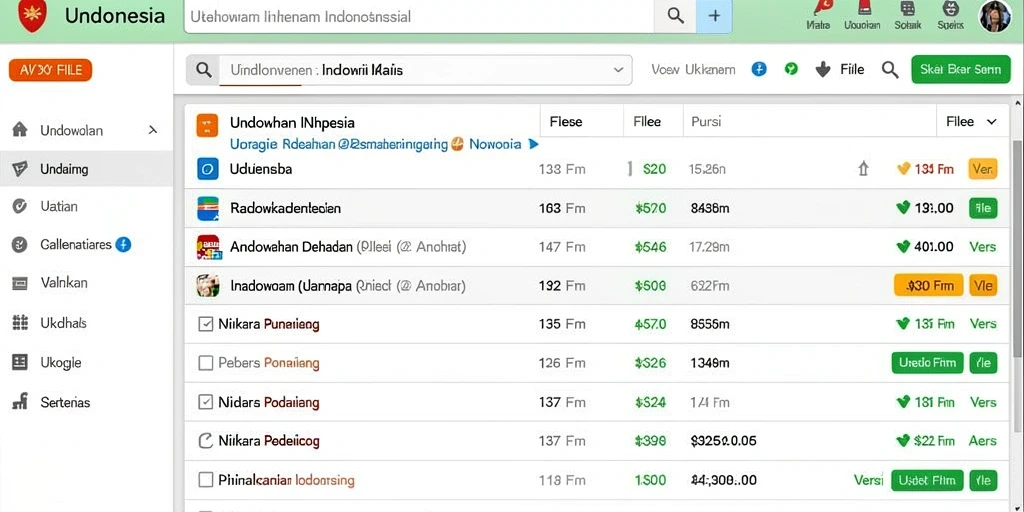Click the blue Uduensba app icon

207,169
